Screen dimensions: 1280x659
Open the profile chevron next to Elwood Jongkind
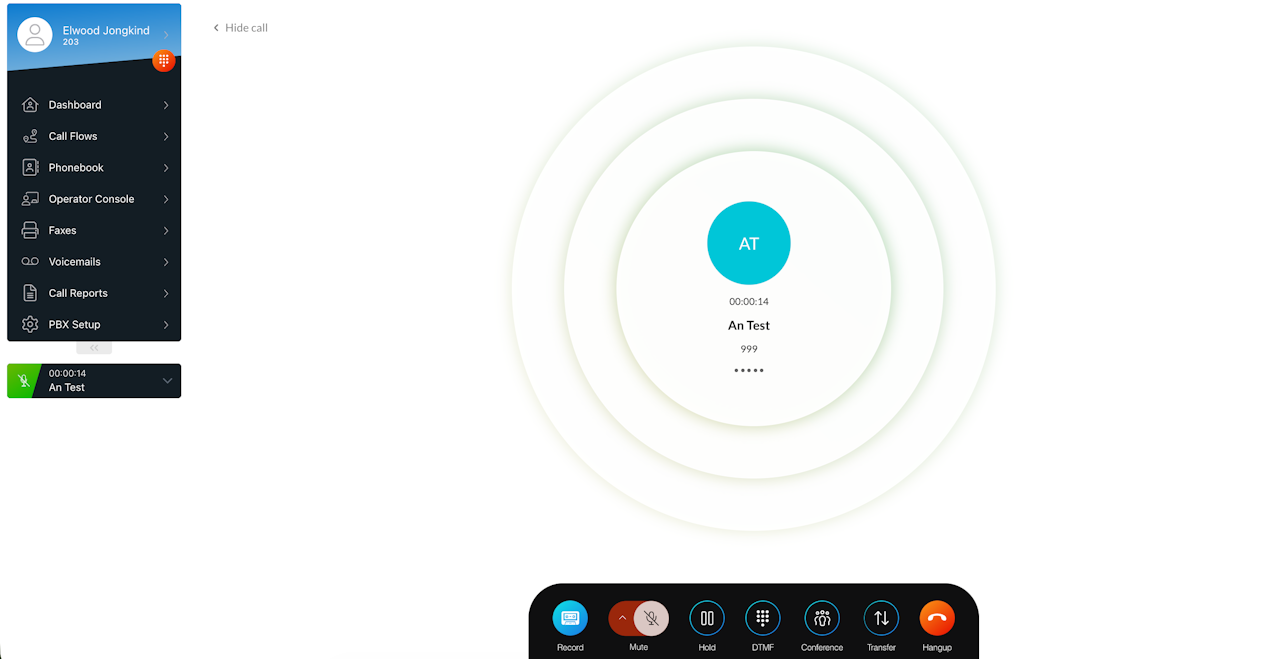tap(166, 35)
